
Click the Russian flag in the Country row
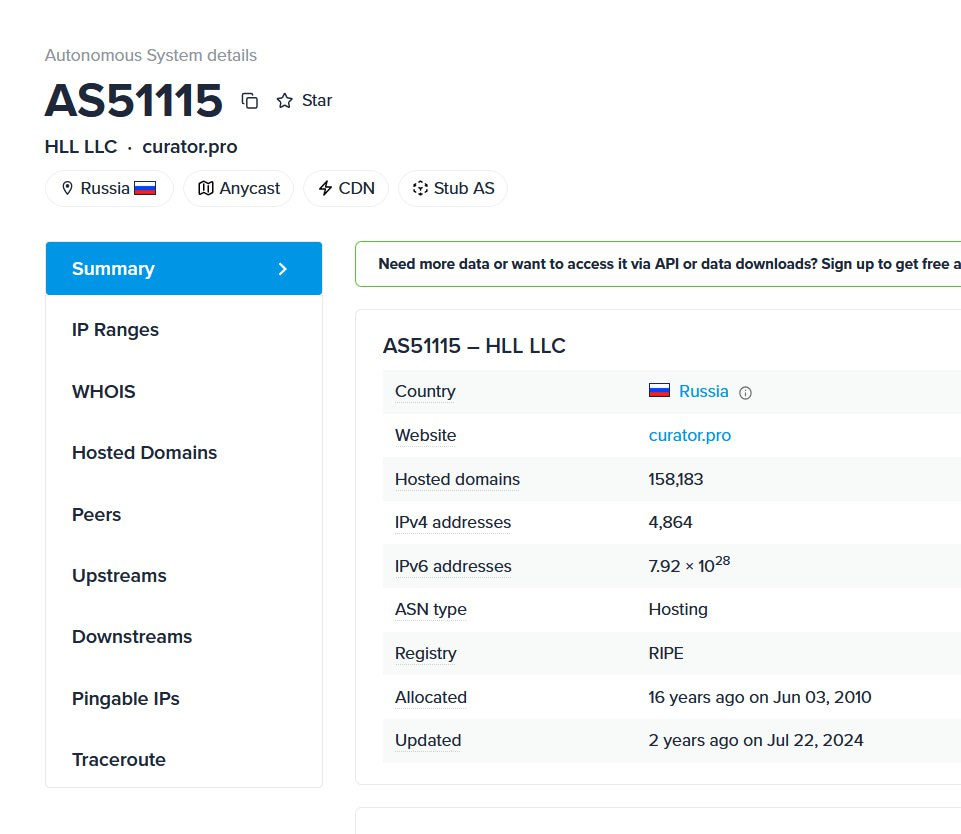659,390
